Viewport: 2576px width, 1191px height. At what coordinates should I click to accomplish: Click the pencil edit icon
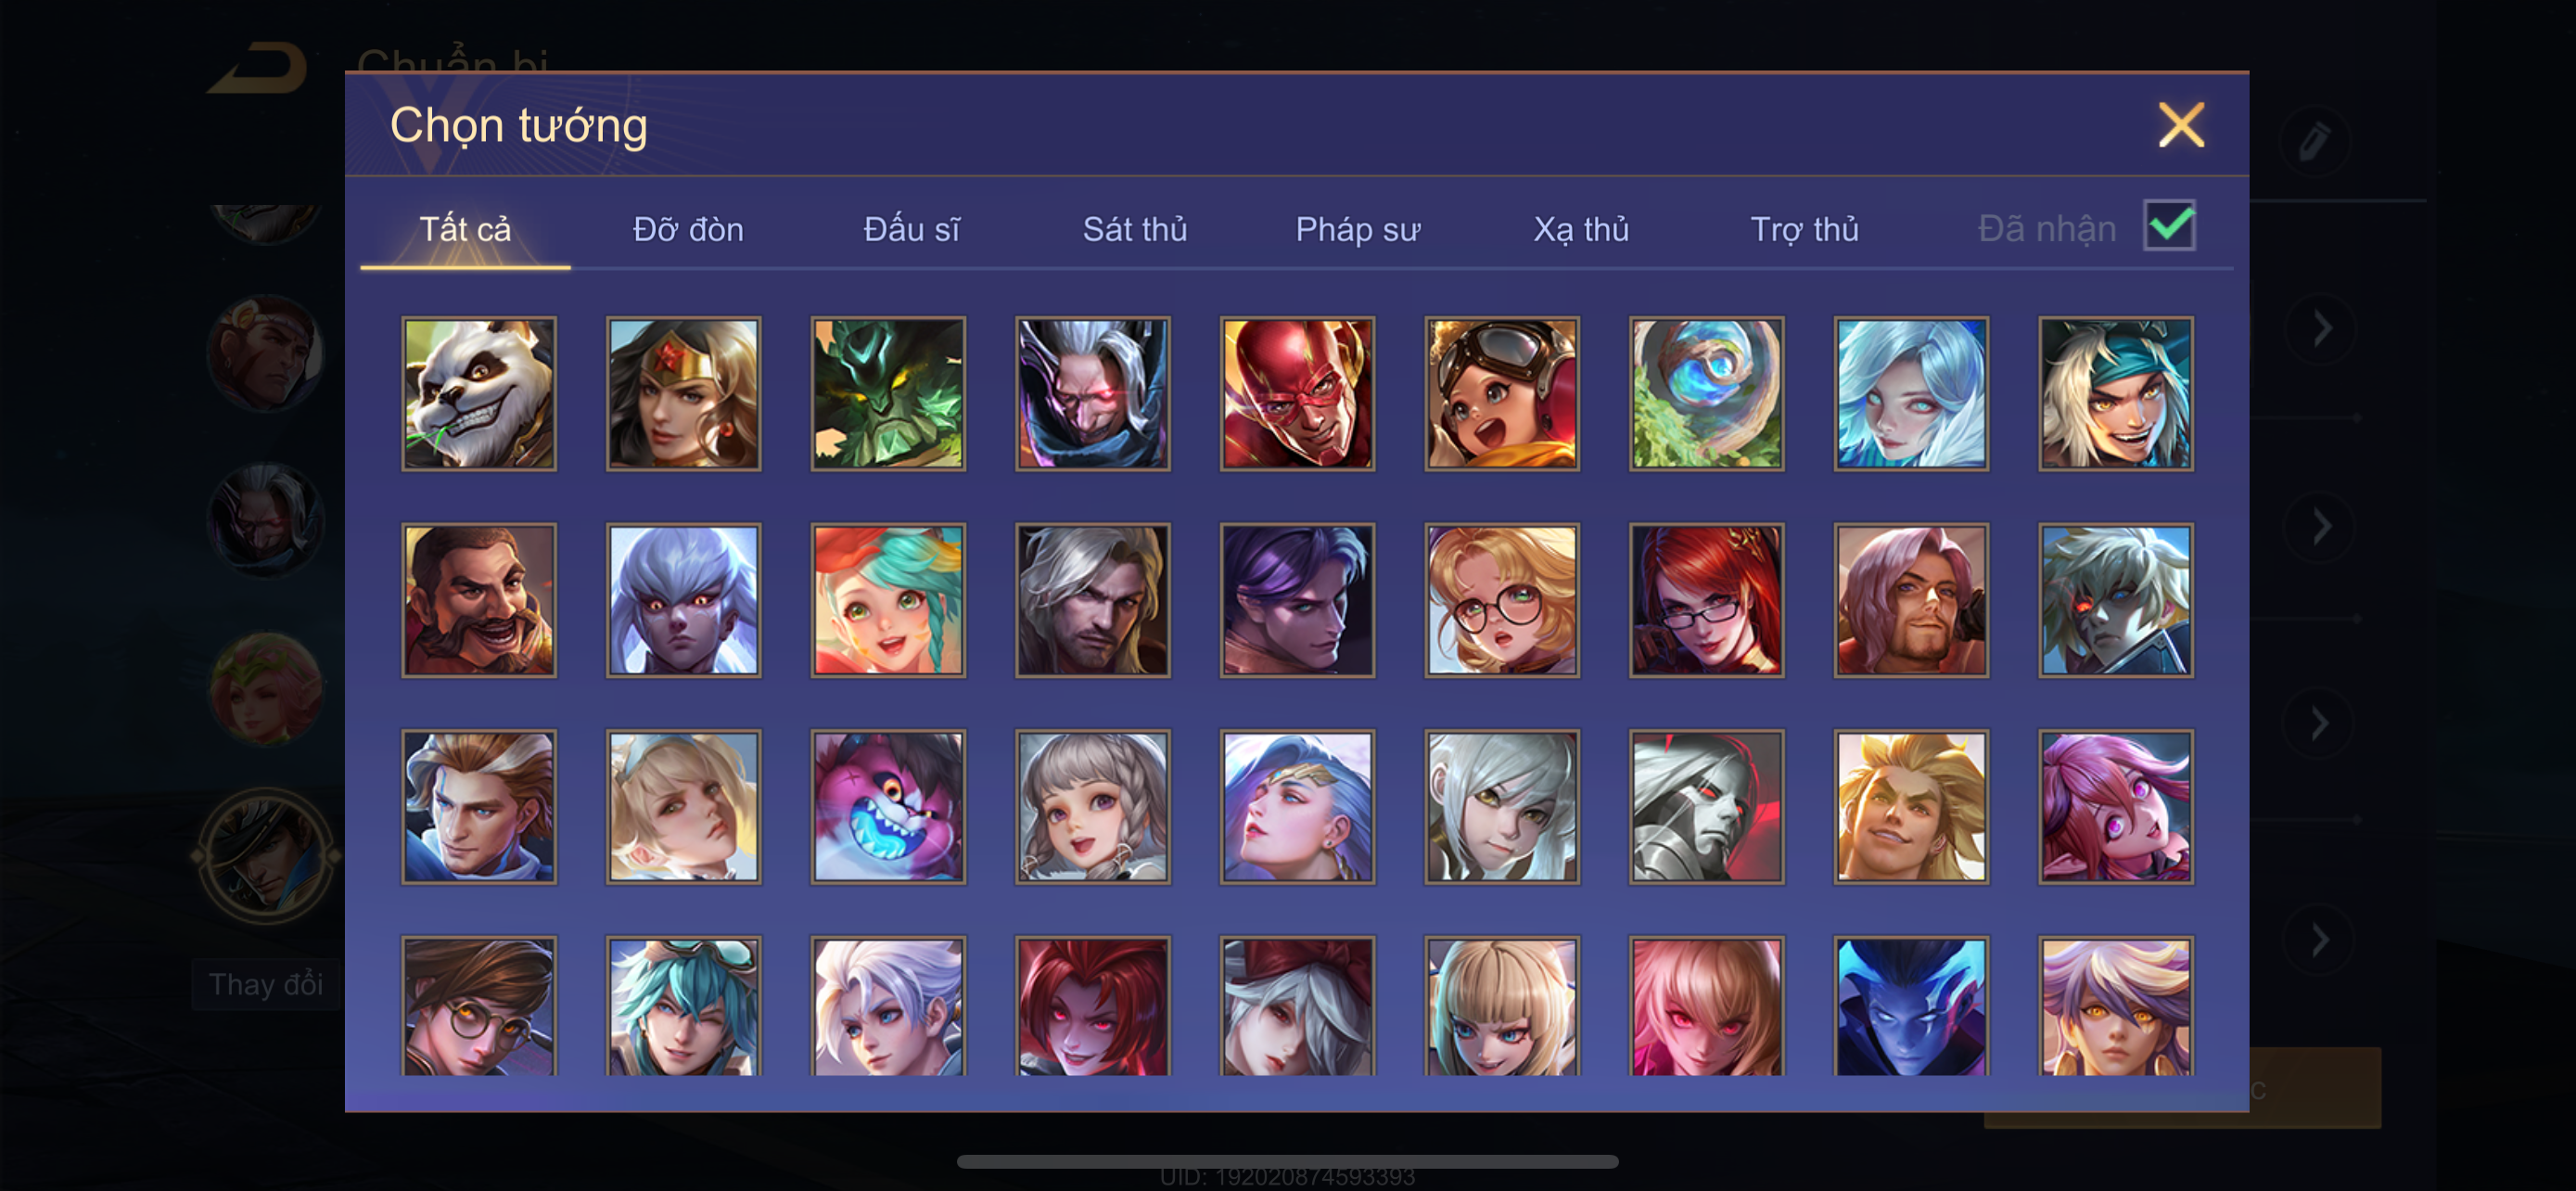pyautogui.click(x=2315, y=140)
